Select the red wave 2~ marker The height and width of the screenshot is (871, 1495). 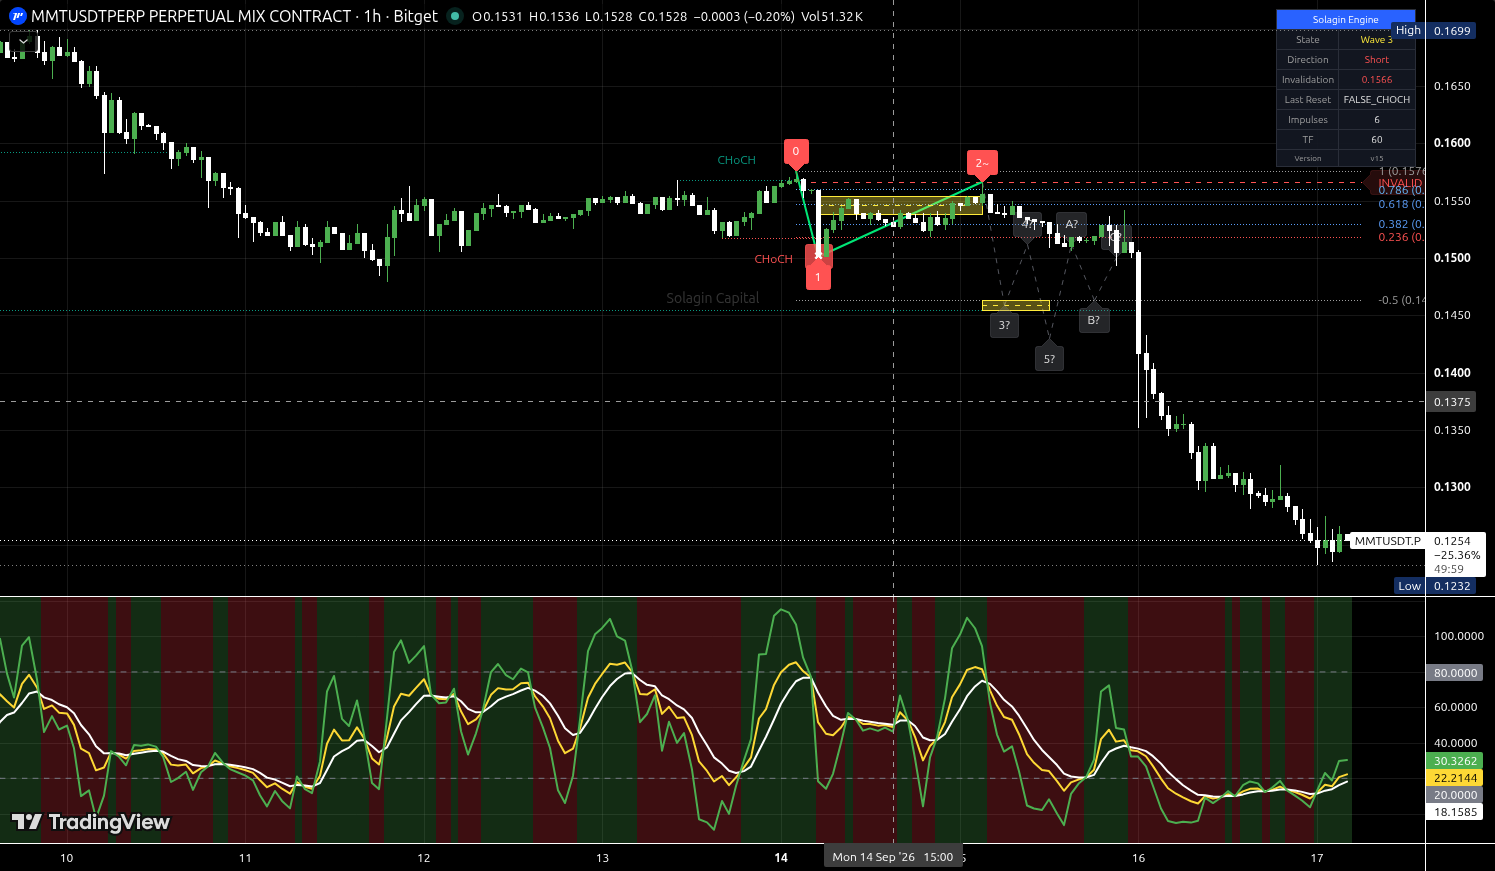982,163
